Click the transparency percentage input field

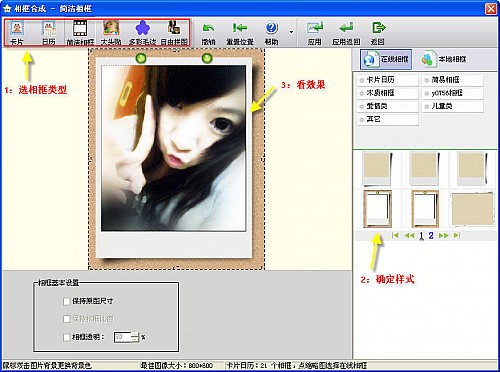point(122,337)
